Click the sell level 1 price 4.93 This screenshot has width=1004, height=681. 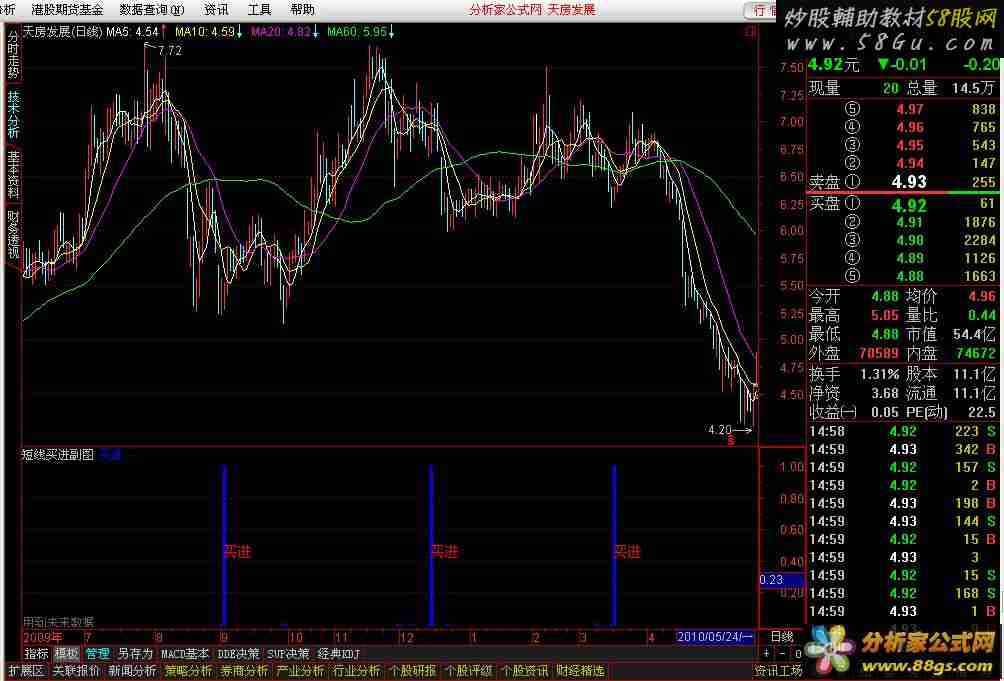[x=909, y=182]
